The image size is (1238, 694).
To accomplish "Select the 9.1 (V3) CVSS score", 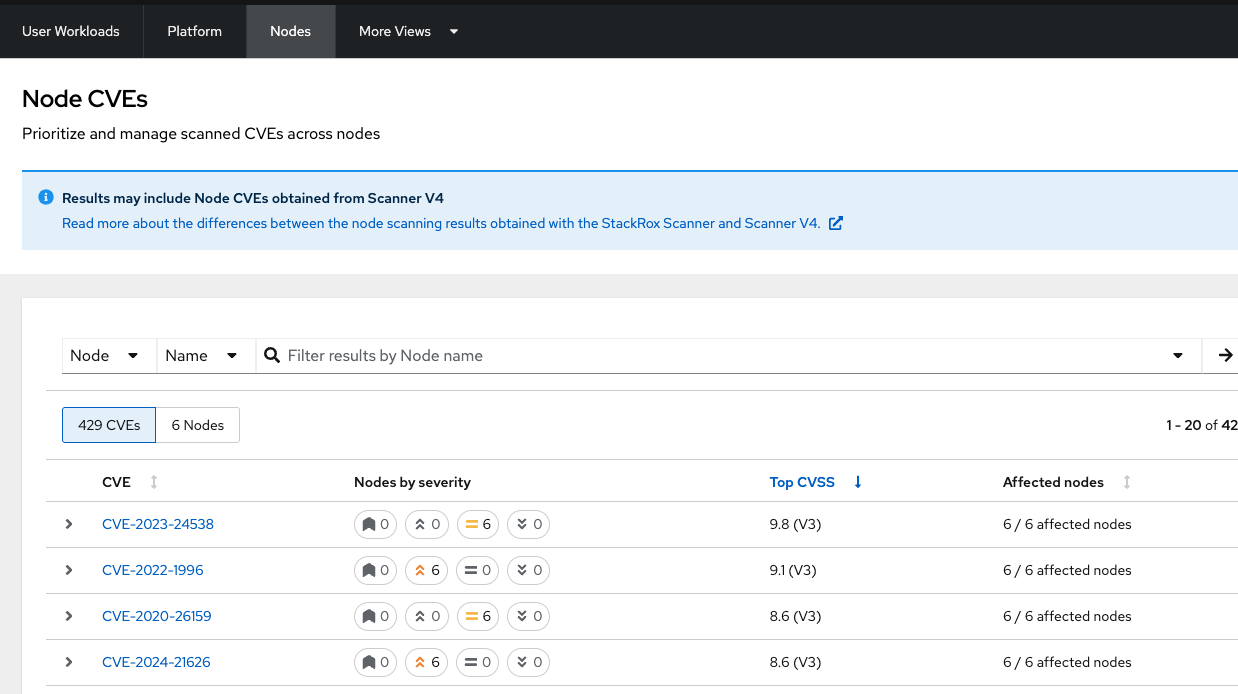I will click(793, 570).
